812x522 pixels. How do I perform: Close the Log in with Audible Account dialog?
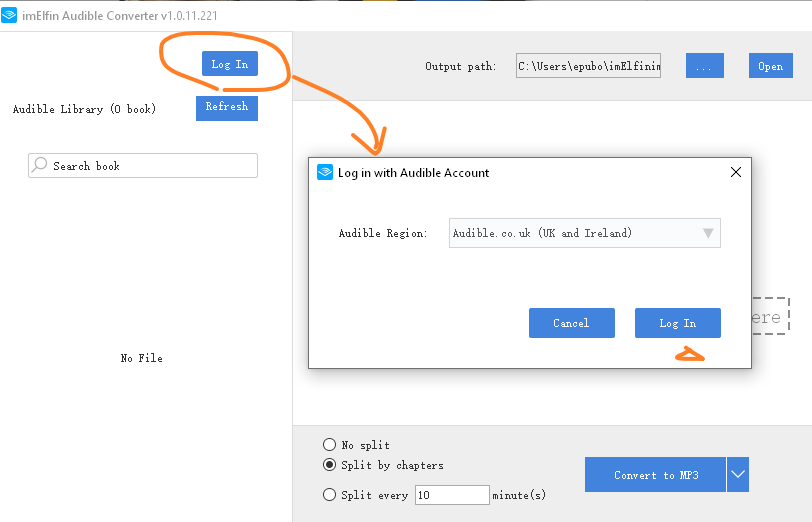point(736,172)
